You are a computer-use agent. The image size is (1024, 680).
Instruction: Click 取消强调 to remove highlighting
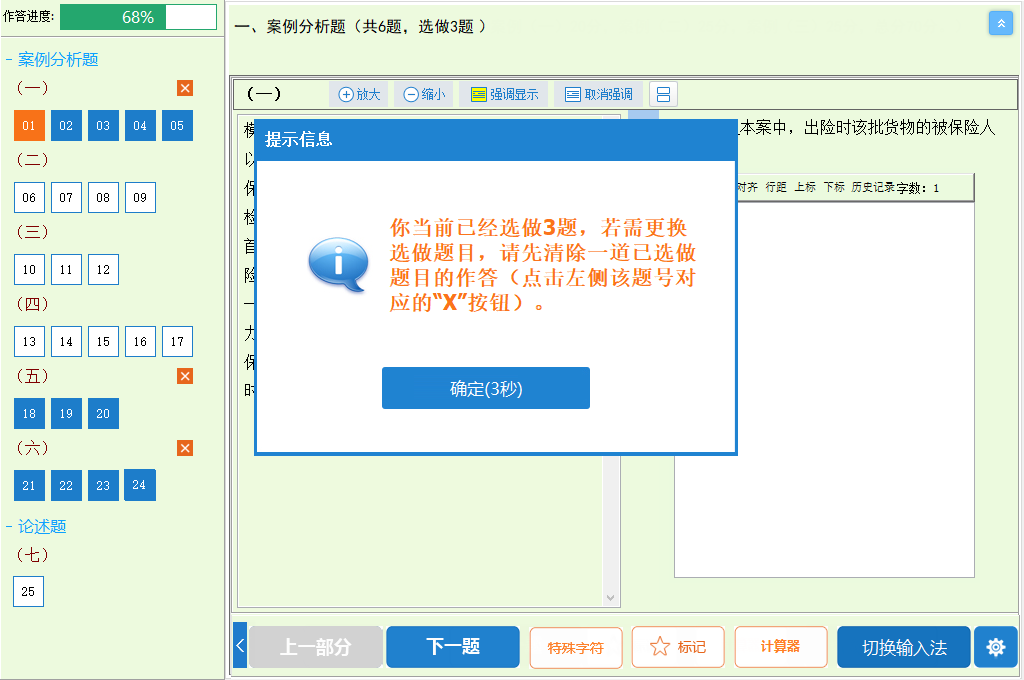click(x=598, y=94)
